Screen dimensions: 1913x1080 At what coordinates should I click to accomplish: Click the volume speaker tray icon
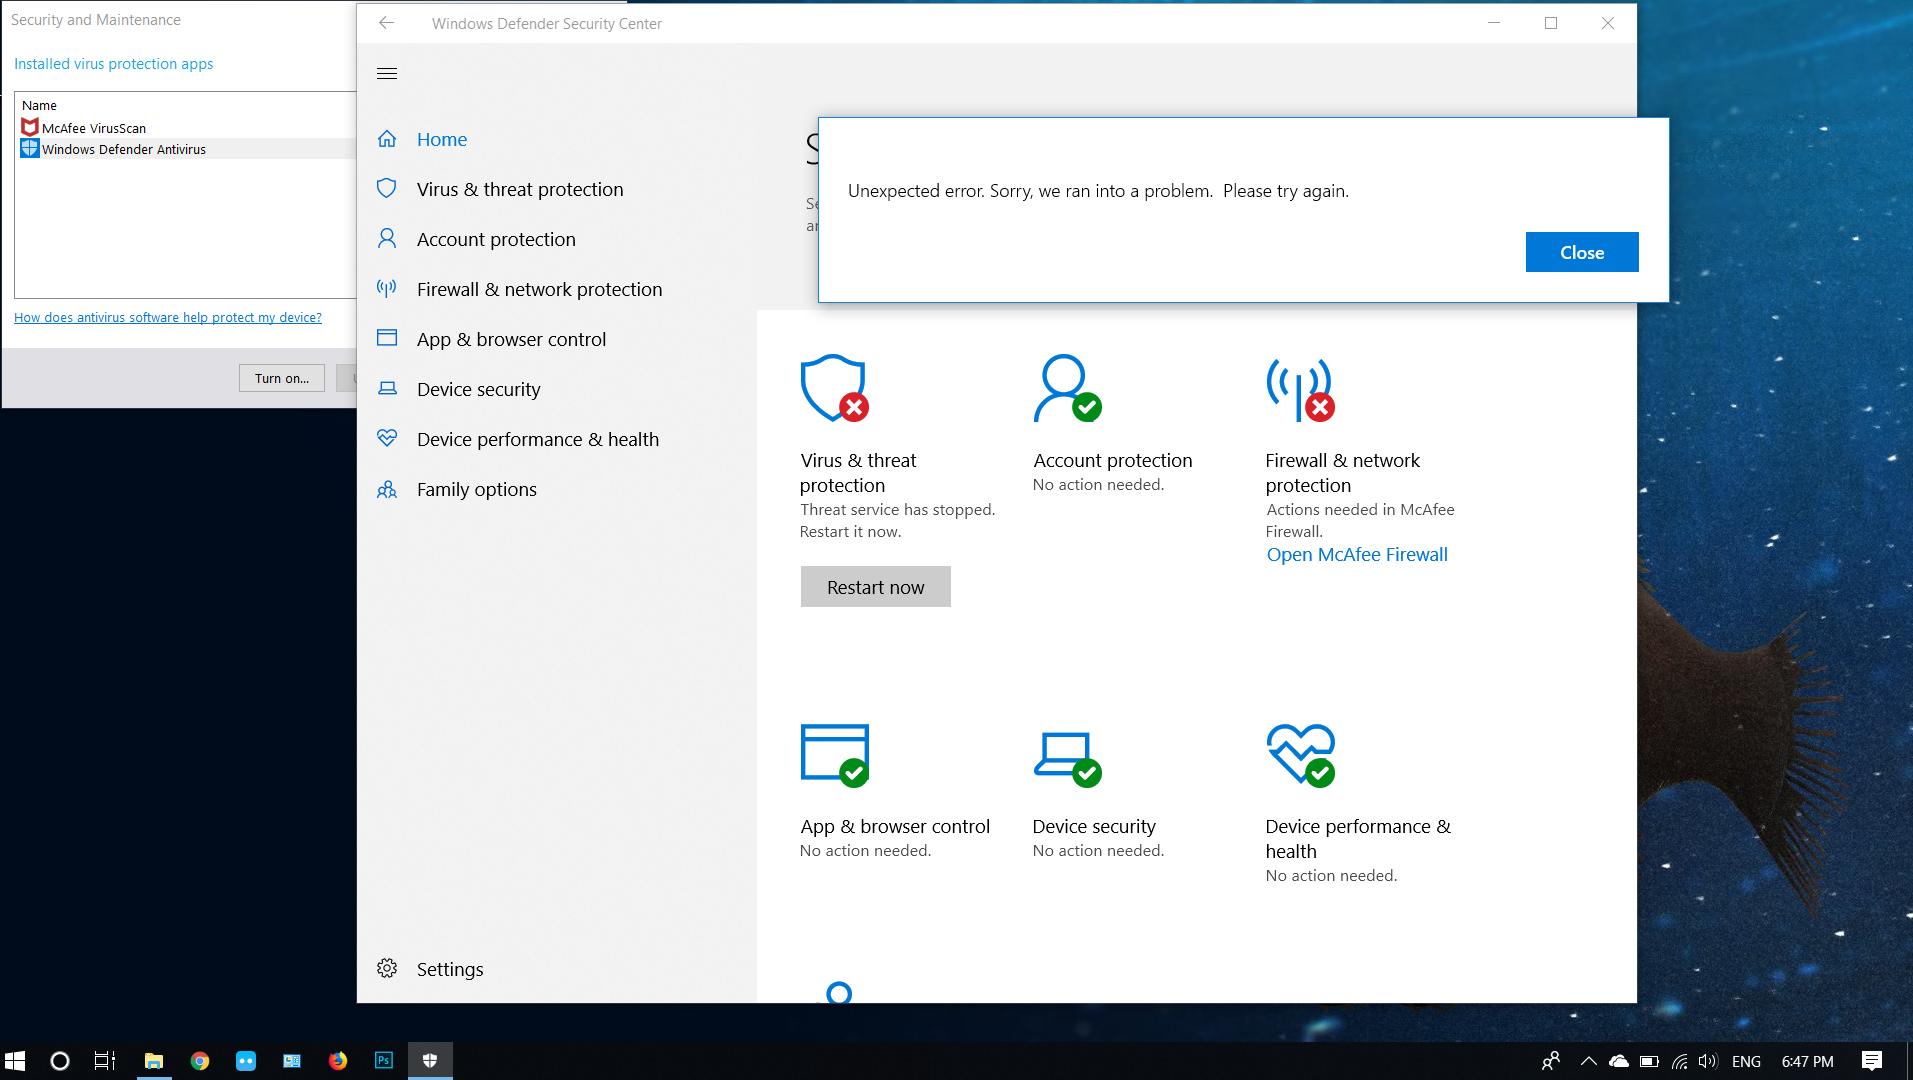point(1708,1061)
